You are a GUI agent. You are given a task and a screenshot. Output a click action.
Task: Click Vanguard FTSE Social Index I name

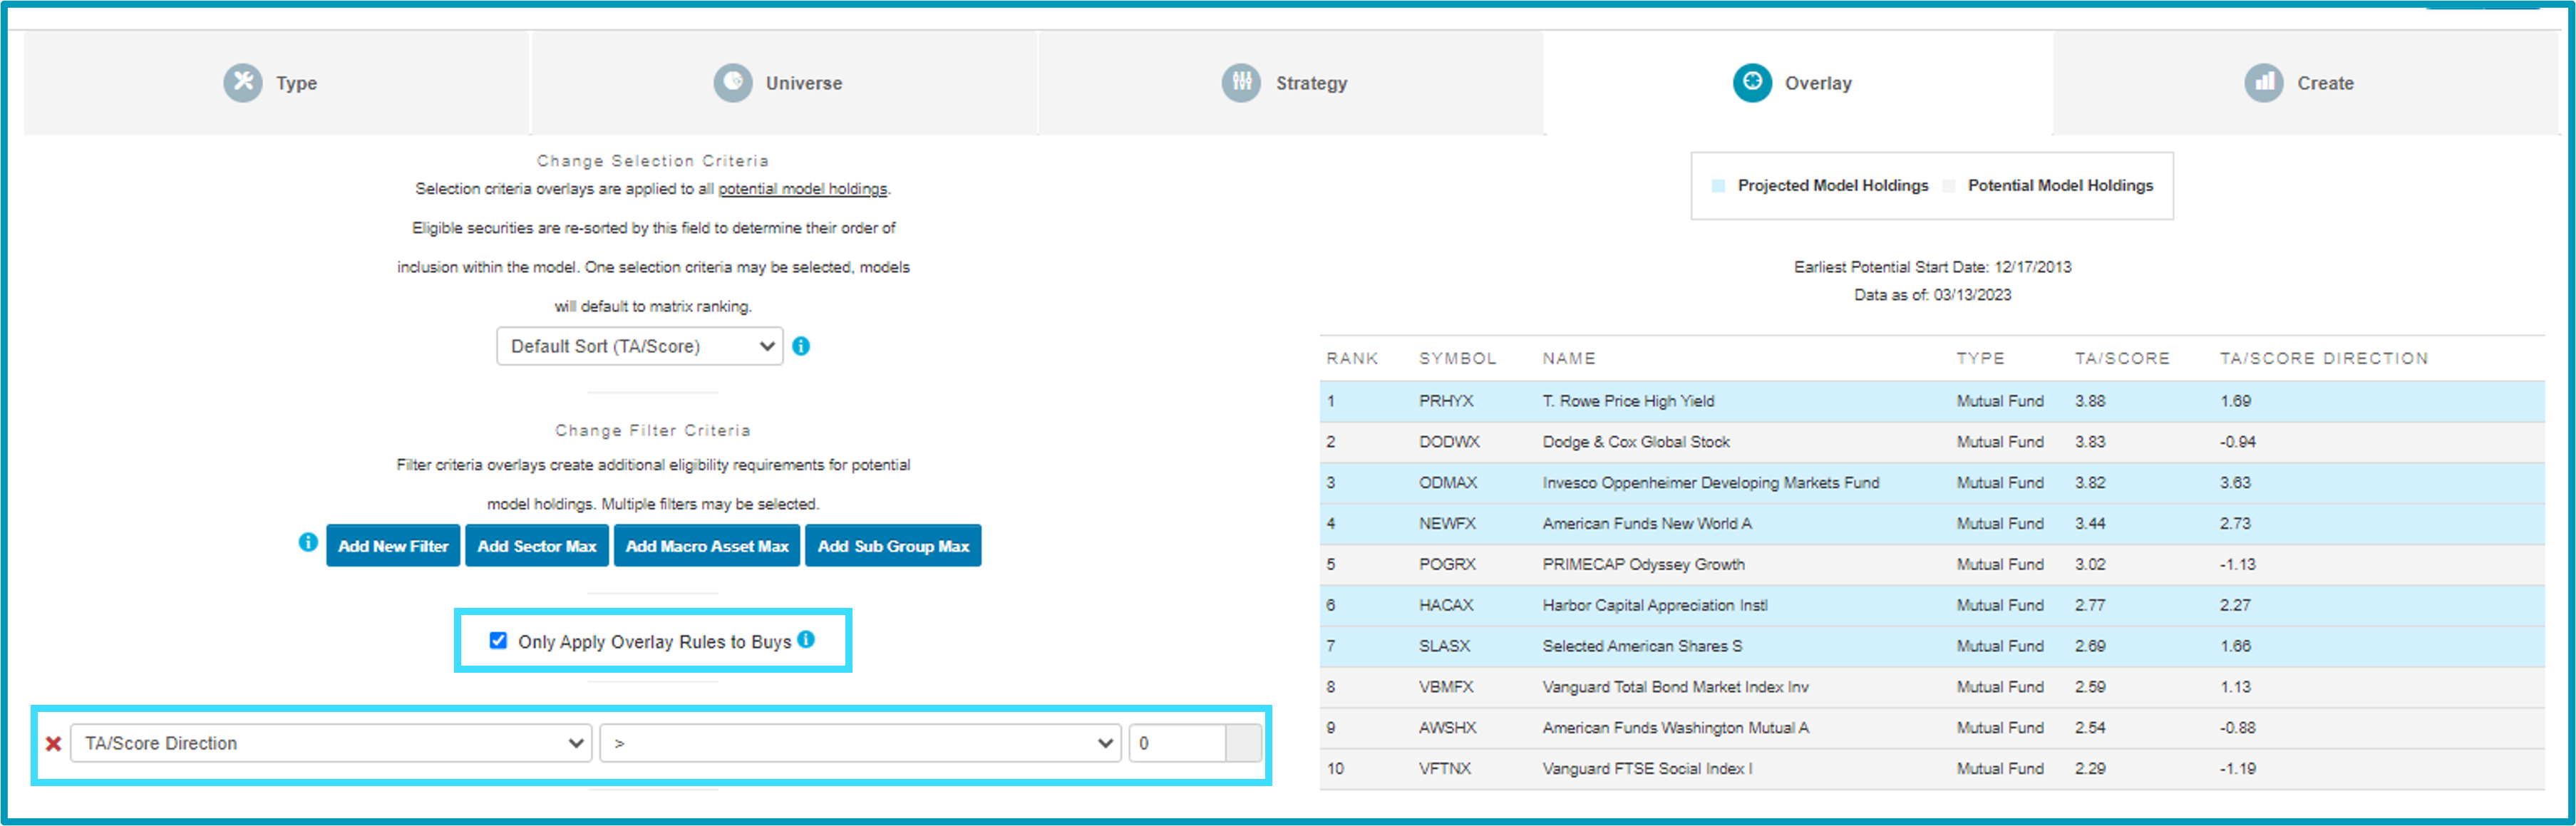point(1647,770)
